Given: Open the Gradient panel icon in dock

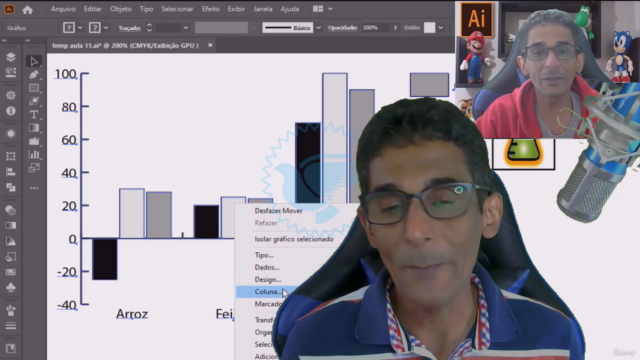Looking at the screenshot, I should tap(11, 225).
